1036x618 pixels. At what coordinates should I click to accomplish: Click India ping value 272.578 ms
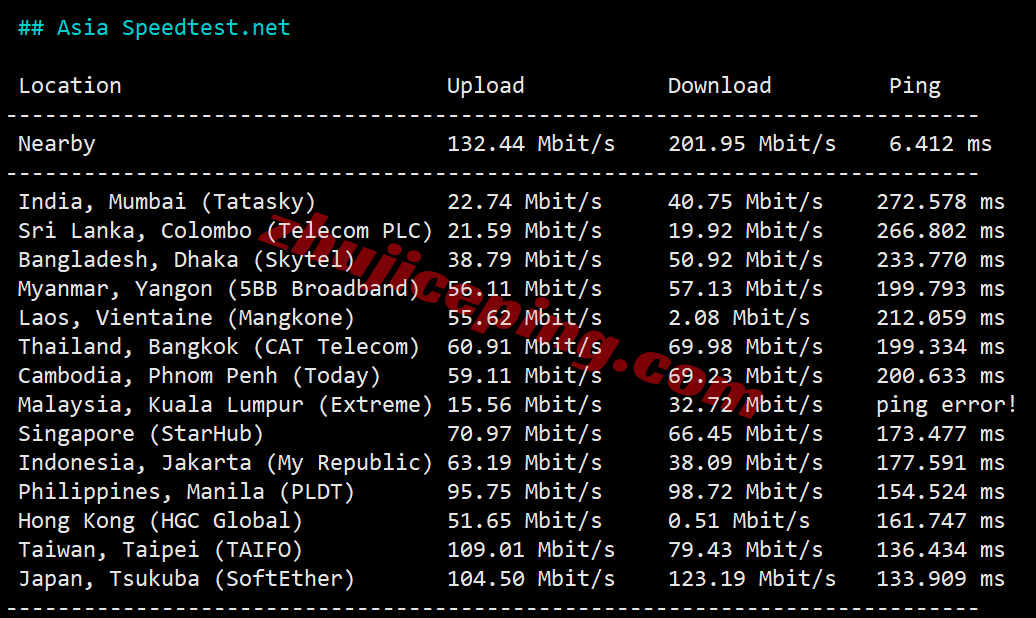tap(940, 202)
